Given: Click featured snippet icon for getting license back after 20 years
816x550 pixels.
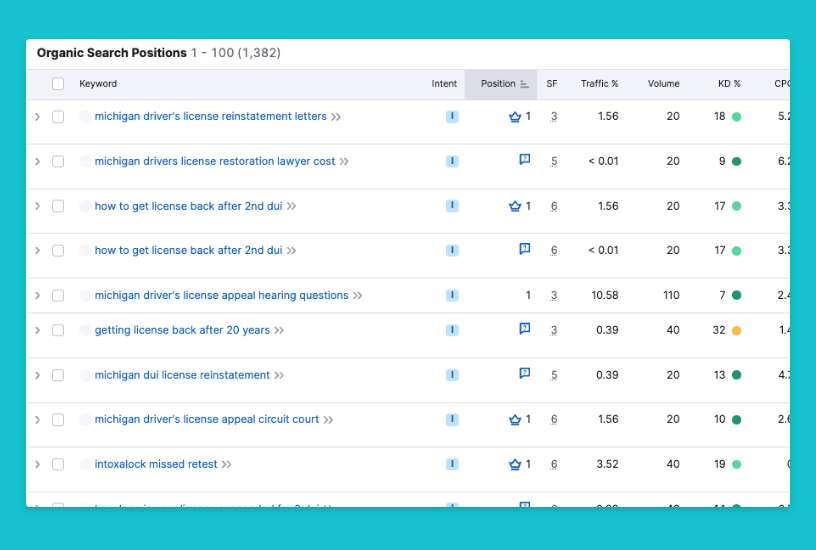Looking at the screenshot, I should pyautogui.click(x=525, y=328).
